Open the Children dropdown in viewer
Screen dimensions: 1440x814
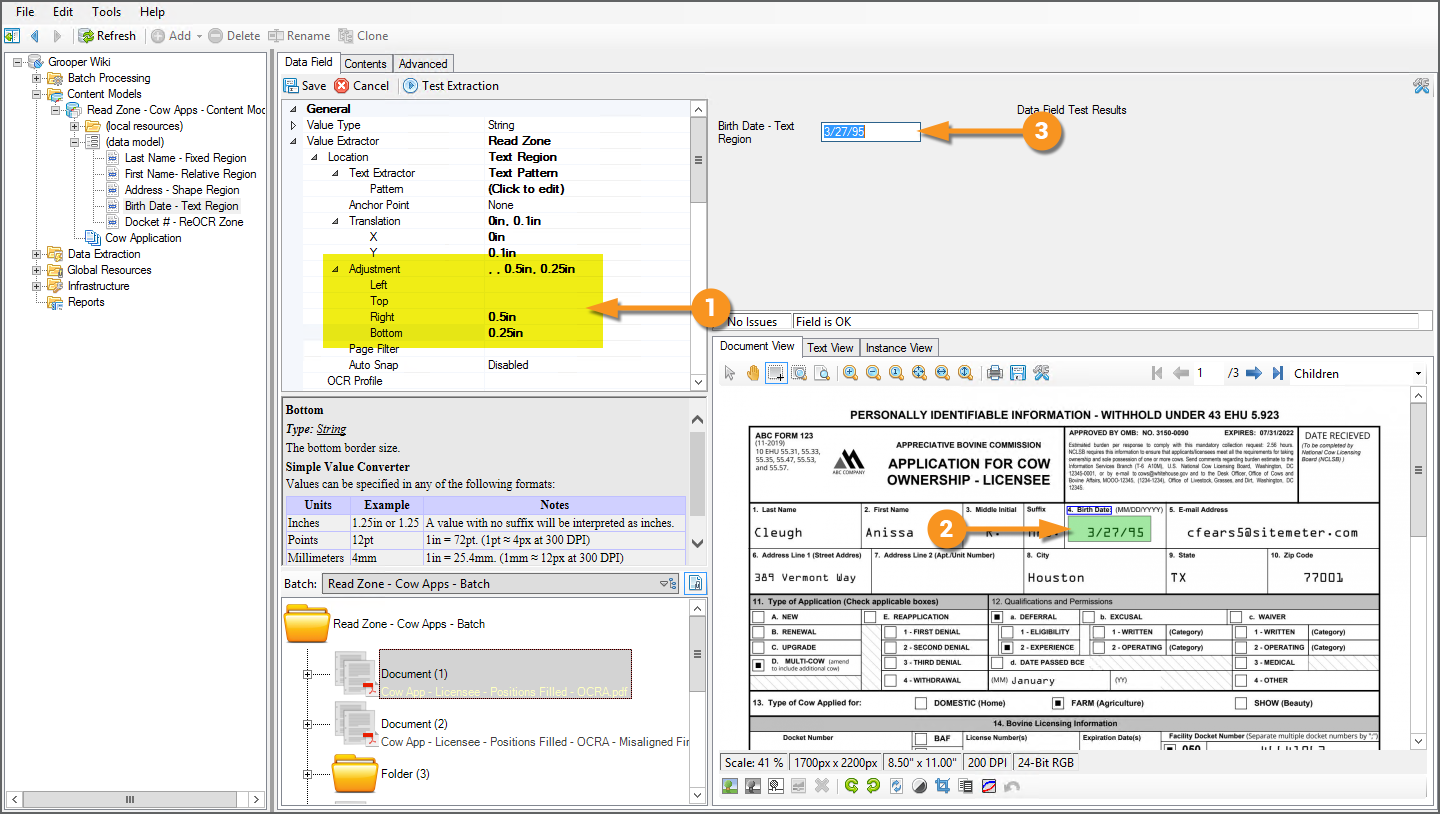pyautogui.click(x=1418, y=374)
